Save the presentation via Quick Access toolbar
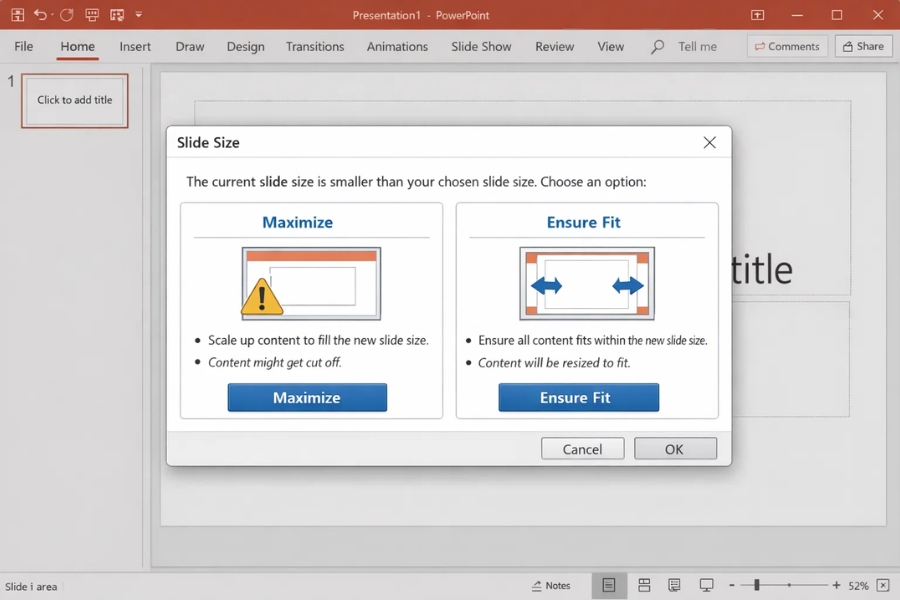This screenshot has width=900, height=600. (x=17, y=15)
